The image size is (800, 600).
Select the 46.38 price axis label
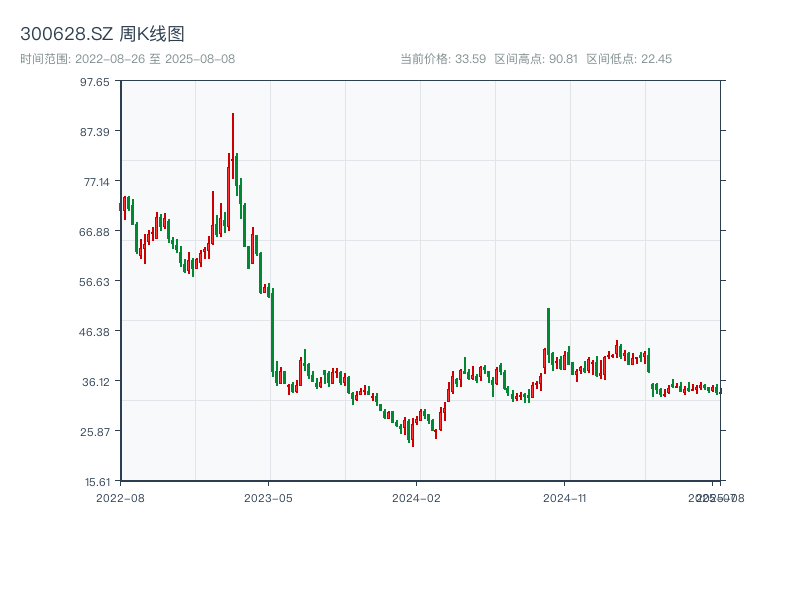tap(95, 331)
